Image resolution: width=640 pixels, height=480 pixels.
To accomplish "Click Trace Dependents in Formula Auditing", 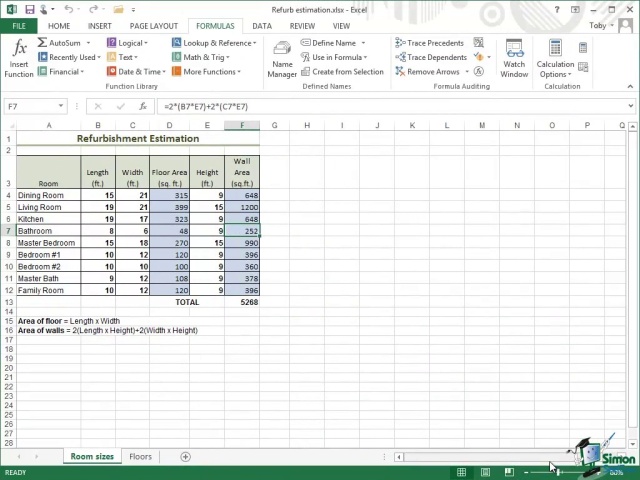I will coord(430,57).
